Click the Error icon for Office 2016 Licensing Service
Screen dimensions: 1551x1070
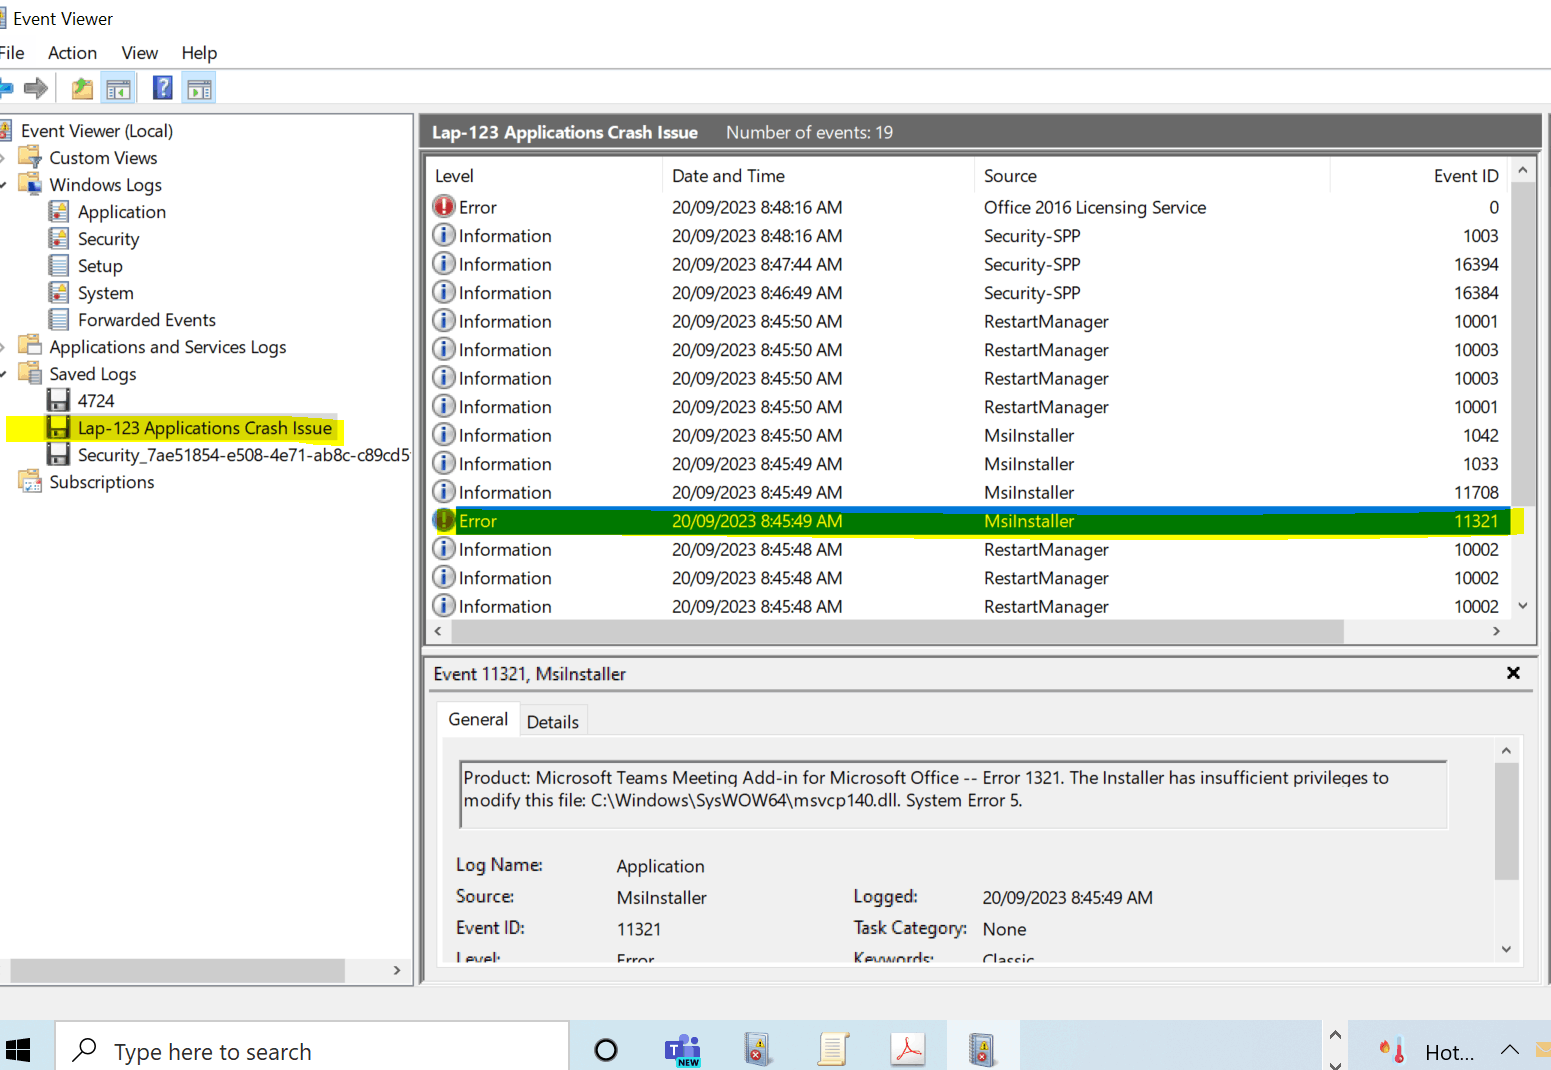[x=444, y=206]
